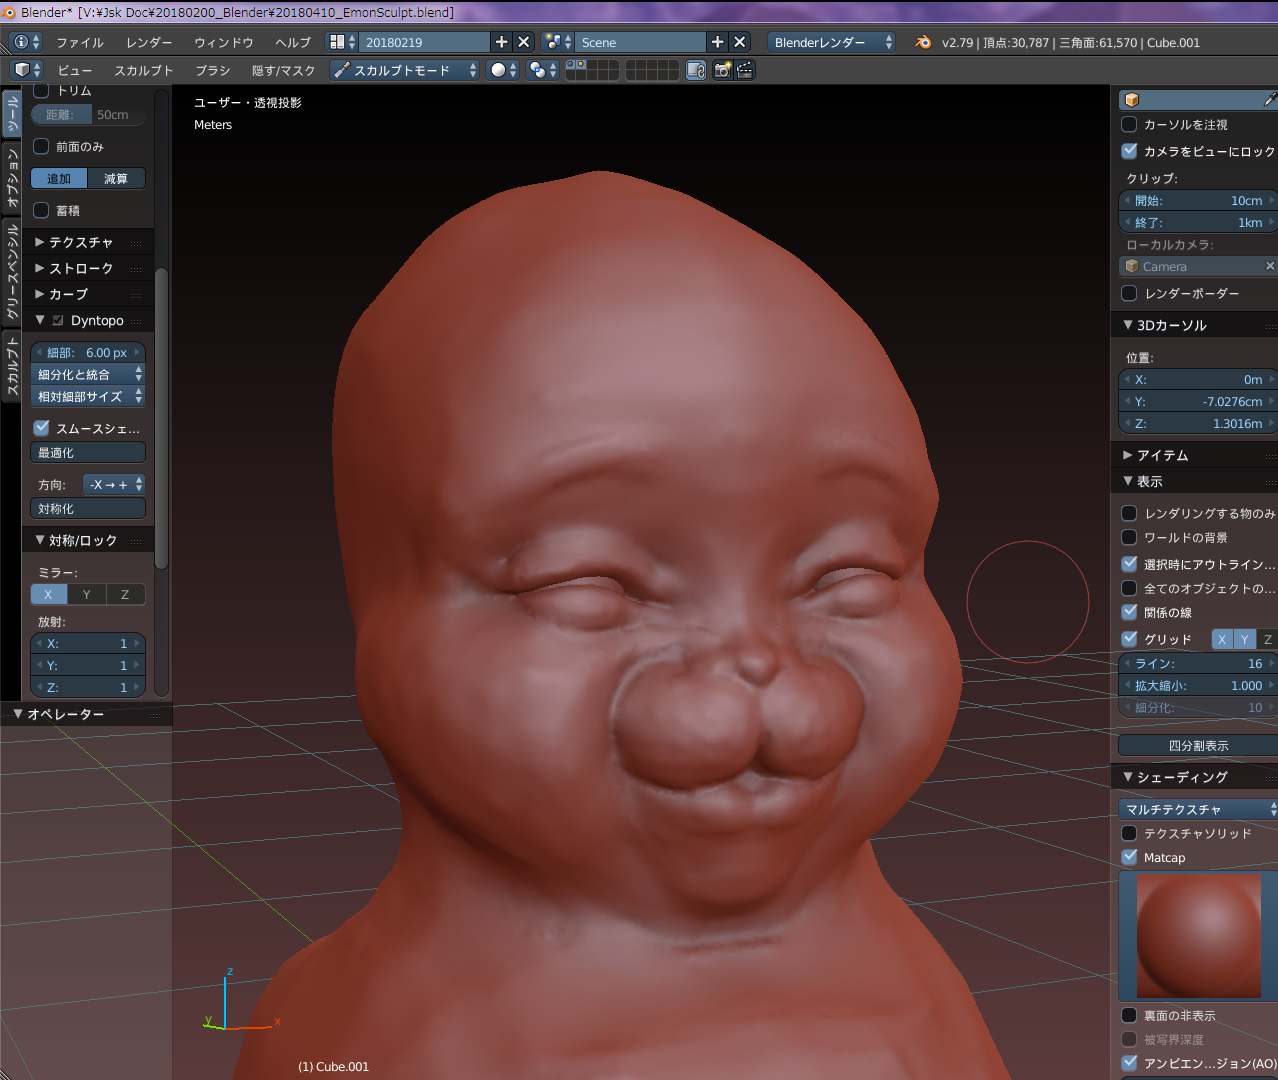Click the OpenGL render camera icon
Screen dimensions: 1278x1080
(x=722, y=70)
